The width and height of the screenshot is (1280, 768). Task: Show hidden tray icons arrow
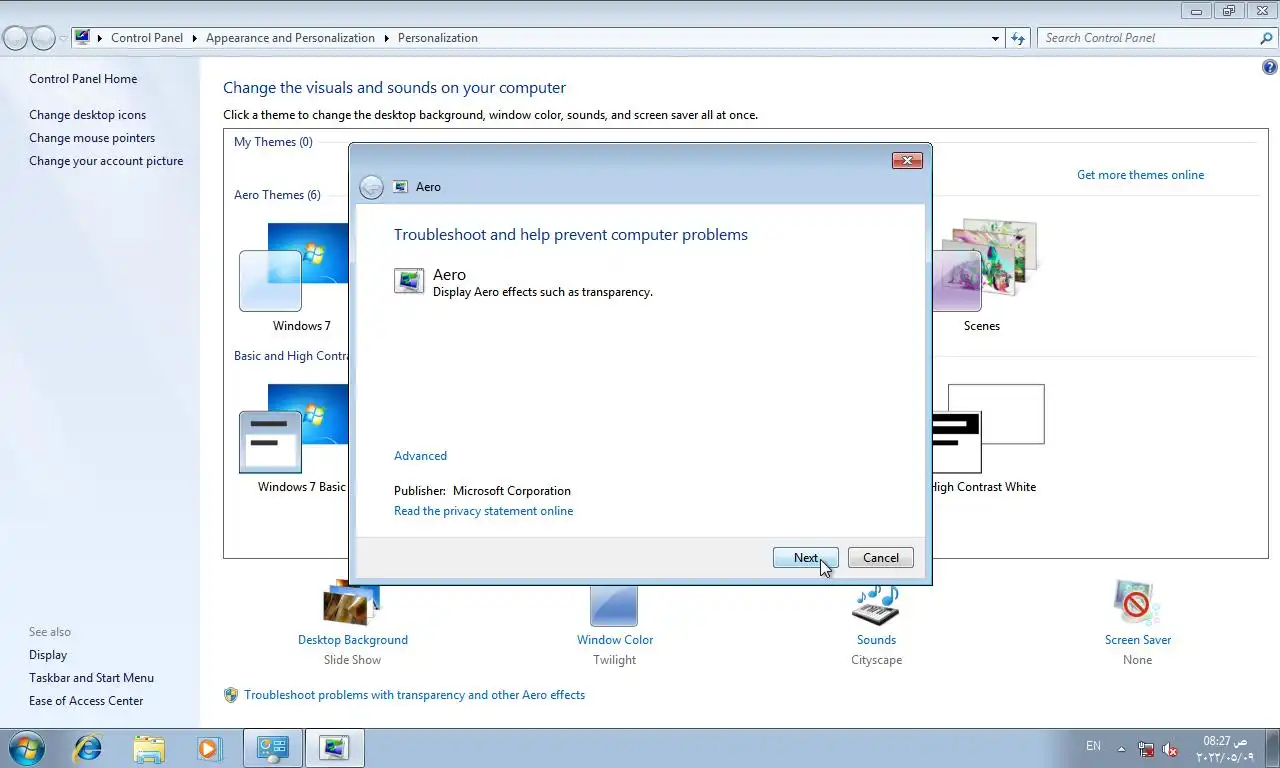click(x=1121, y=749)
